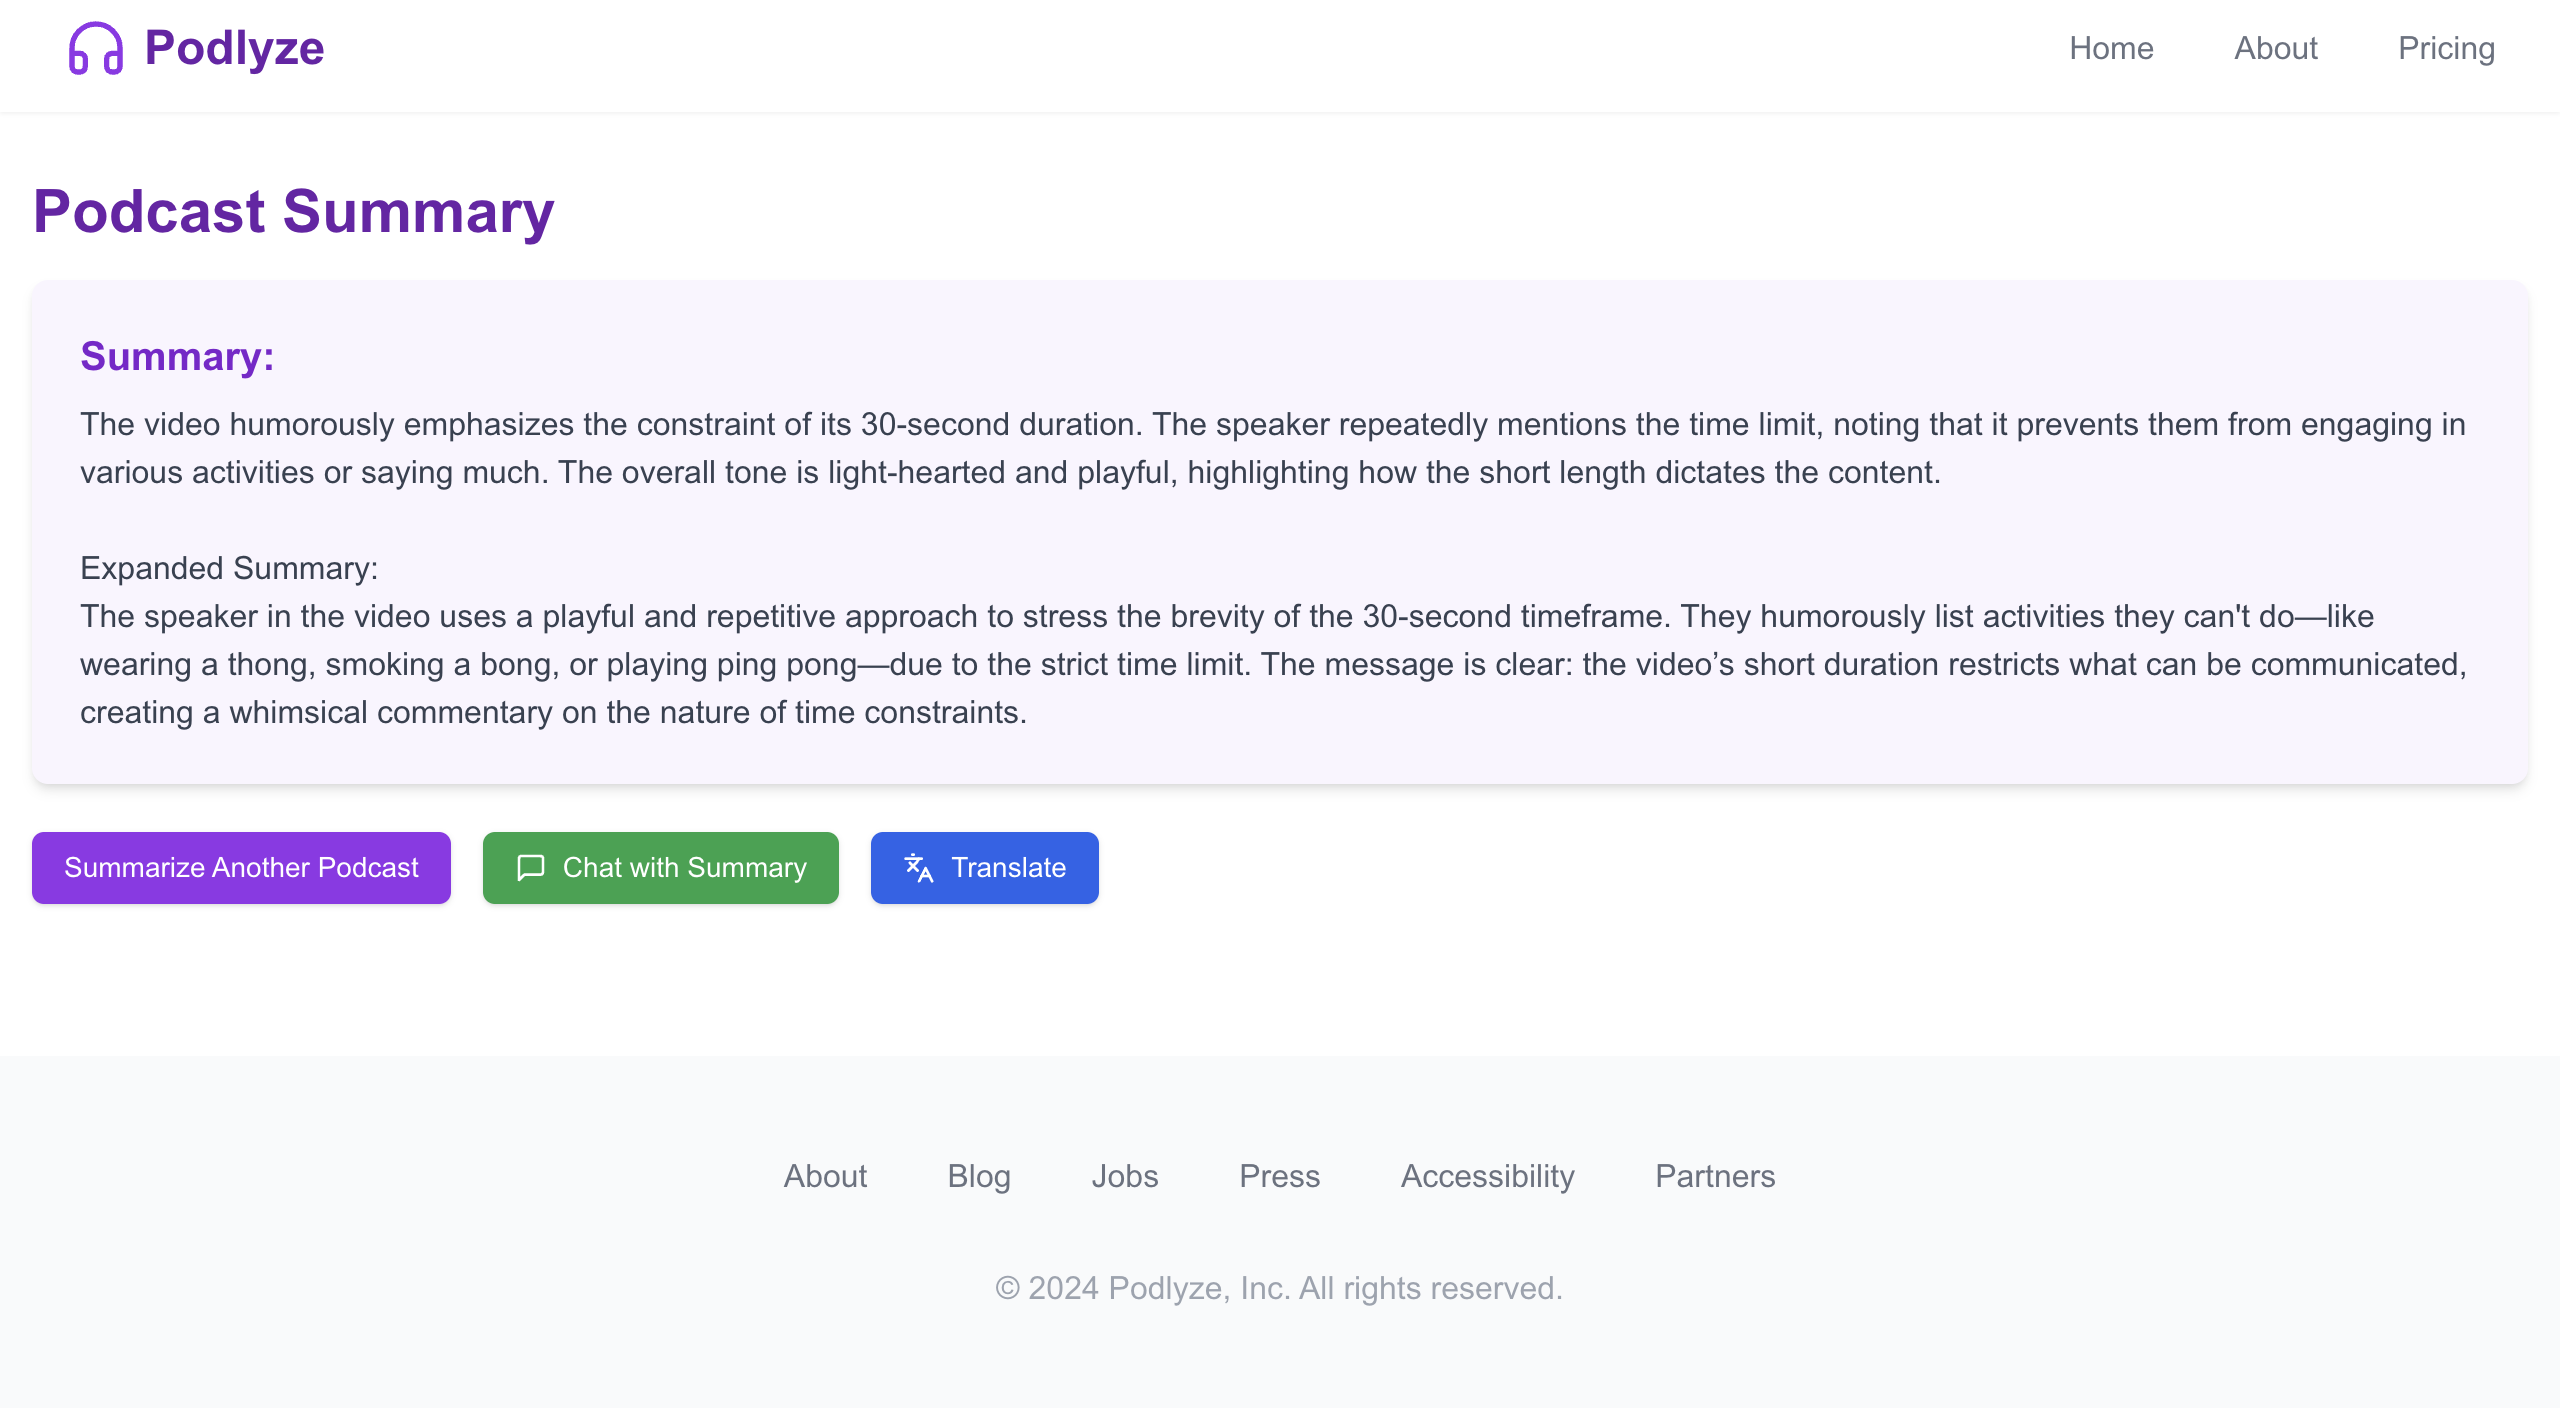Viewport: 2560px width, 1408px height.
Task: Open the Home navigation link
Action: [x=2111, y=48]
